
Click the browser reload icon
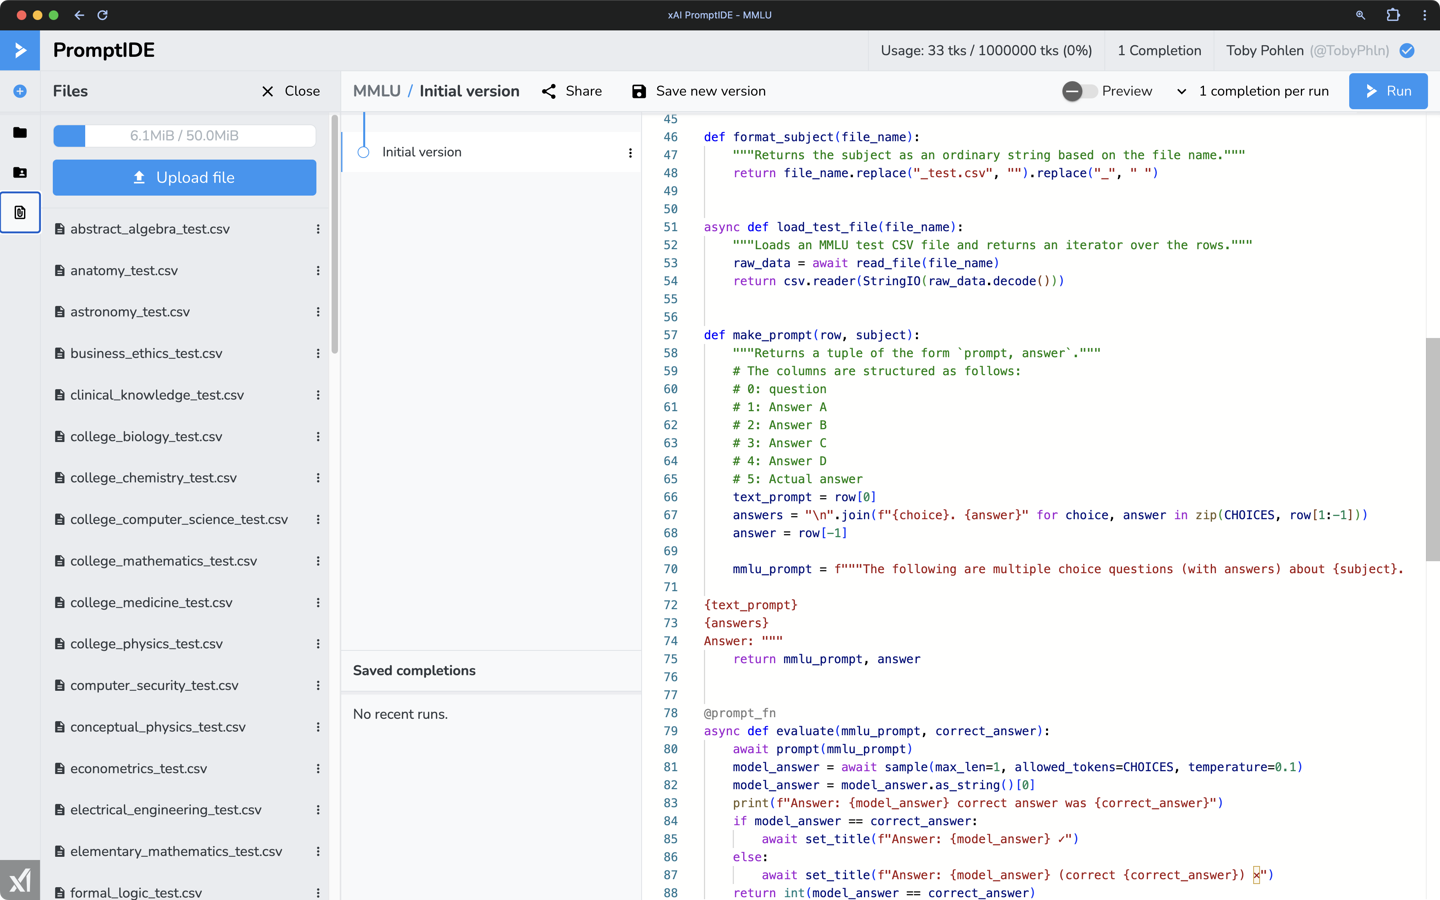click(x=102, y=15)
